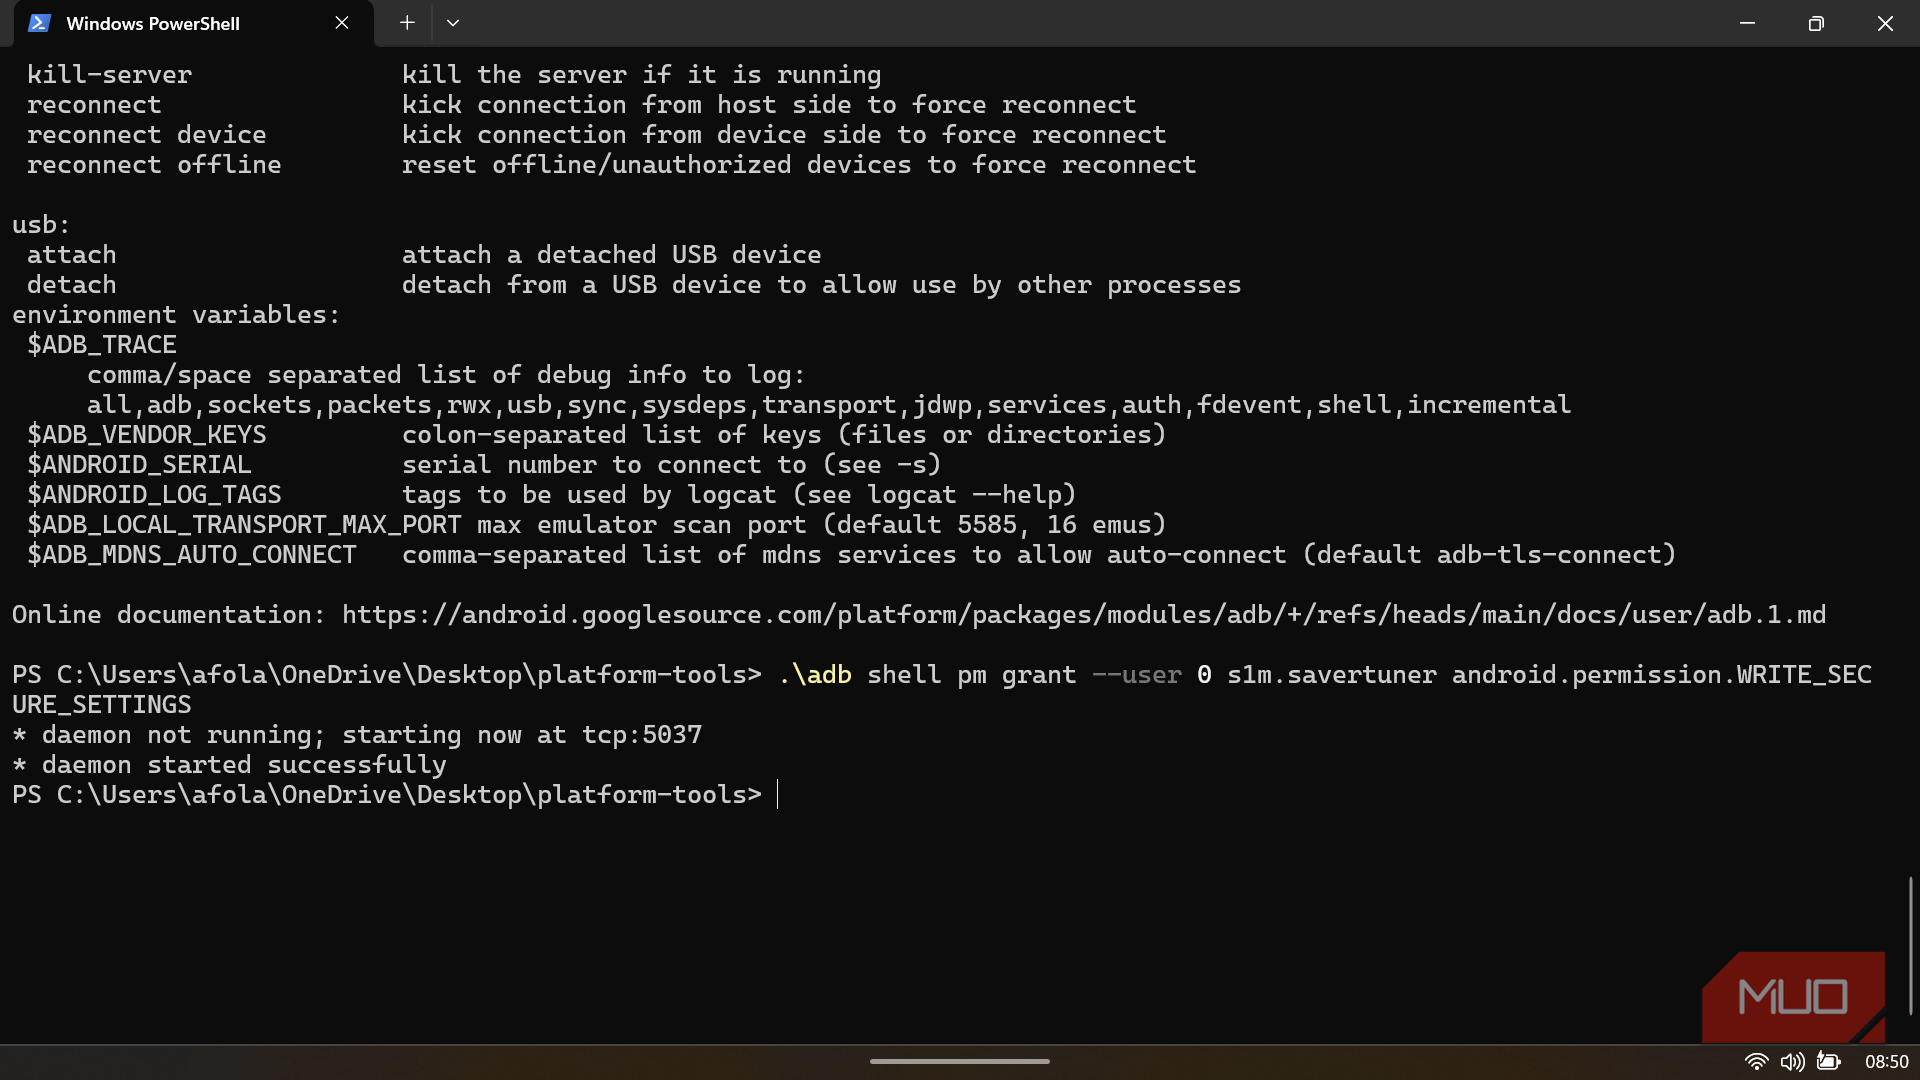The width and height of the screenshot is (1920, 1080).
Task: Click at the last prompt's cursor
Action: coord(778,795)
